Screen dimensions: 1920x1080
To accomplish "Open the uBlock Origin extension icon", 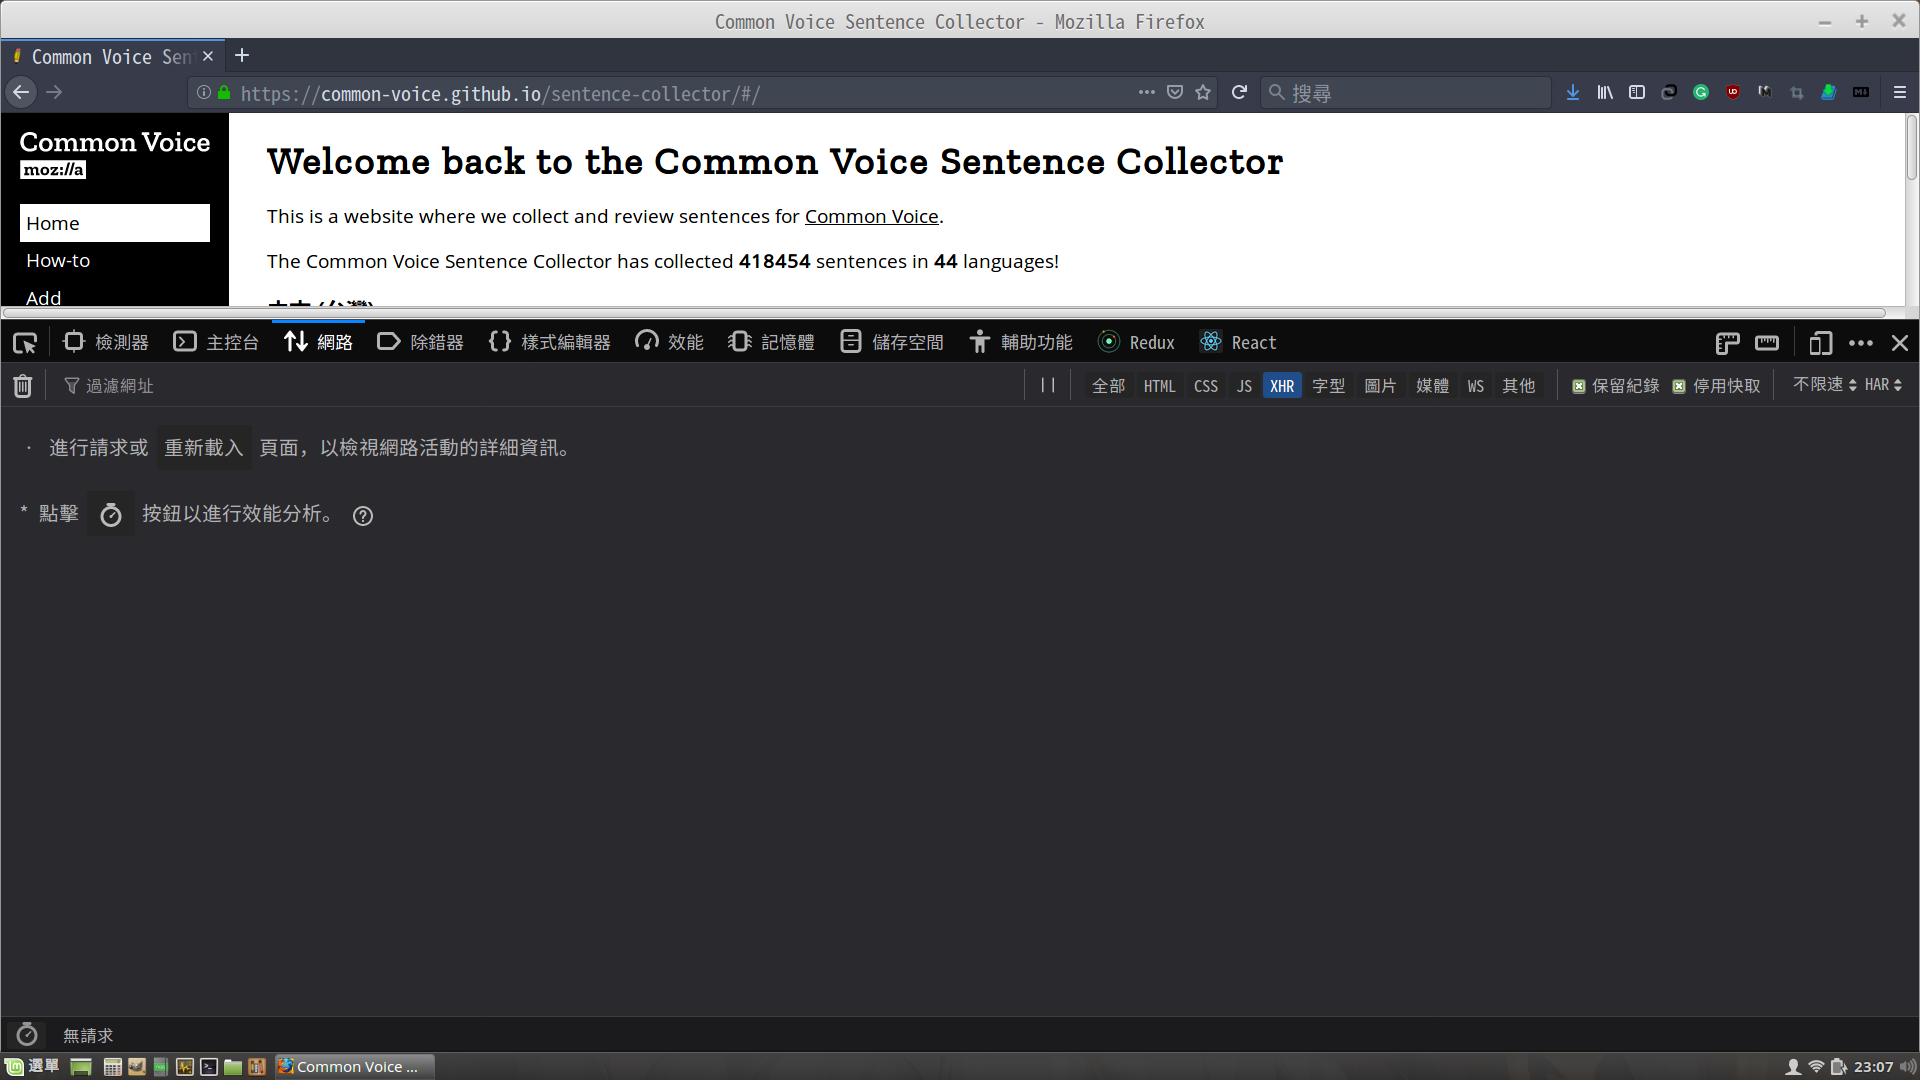I will click(x=1733, y=93).
